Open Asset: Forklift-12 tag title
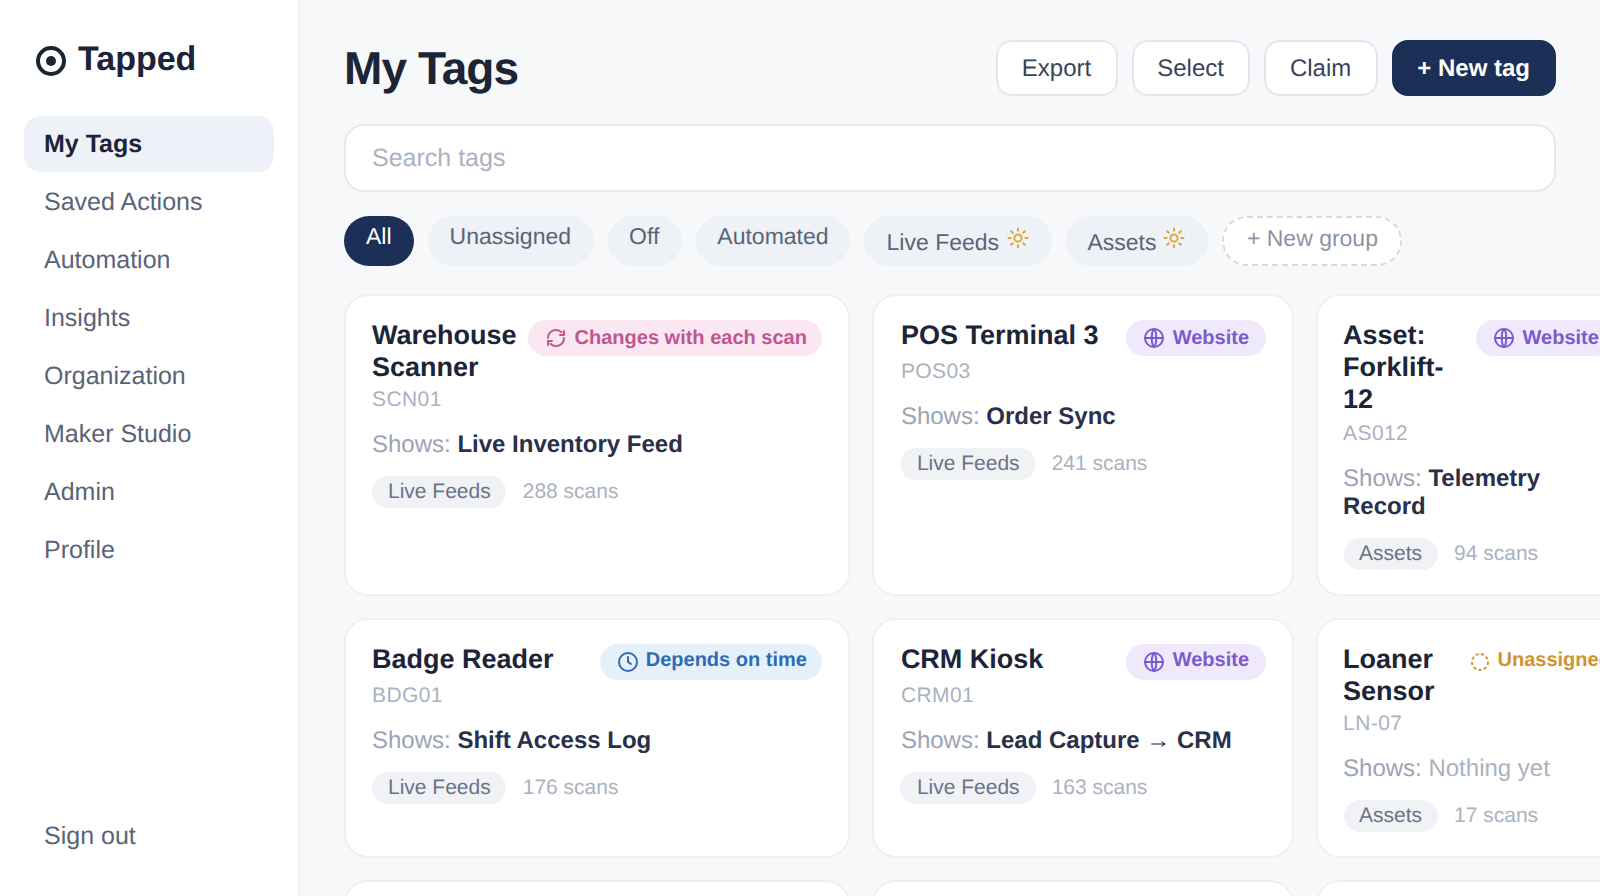The height and width of the screenshot is (896, 1600). pyautogui.click(x=1393, y=367)
